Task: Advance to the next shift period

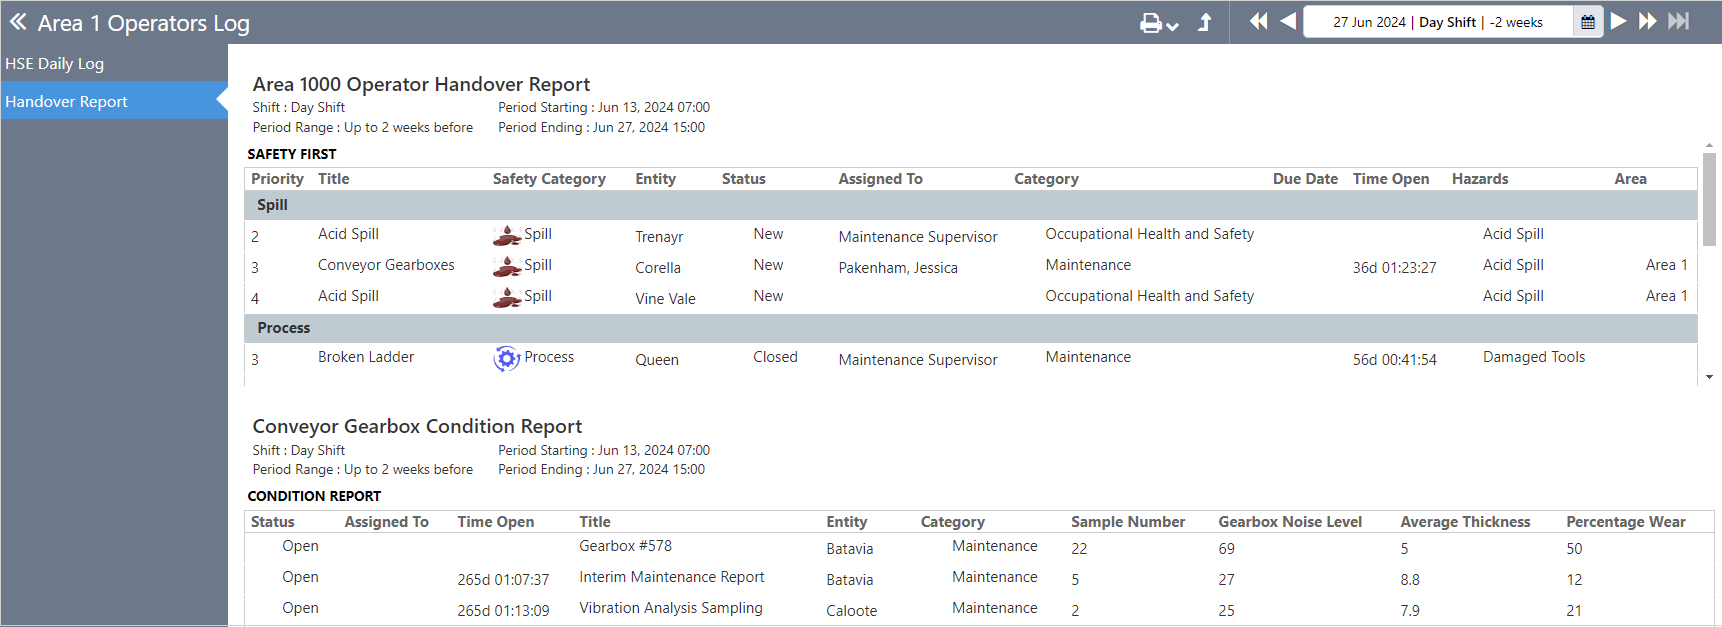Action: pos(1618,21)
